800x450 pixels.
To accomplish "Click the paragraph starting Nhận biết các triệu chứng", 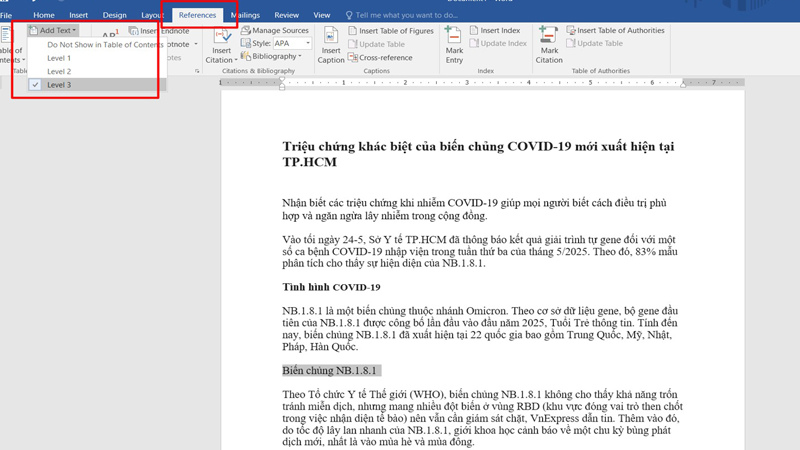I will [x=474, y=209].
